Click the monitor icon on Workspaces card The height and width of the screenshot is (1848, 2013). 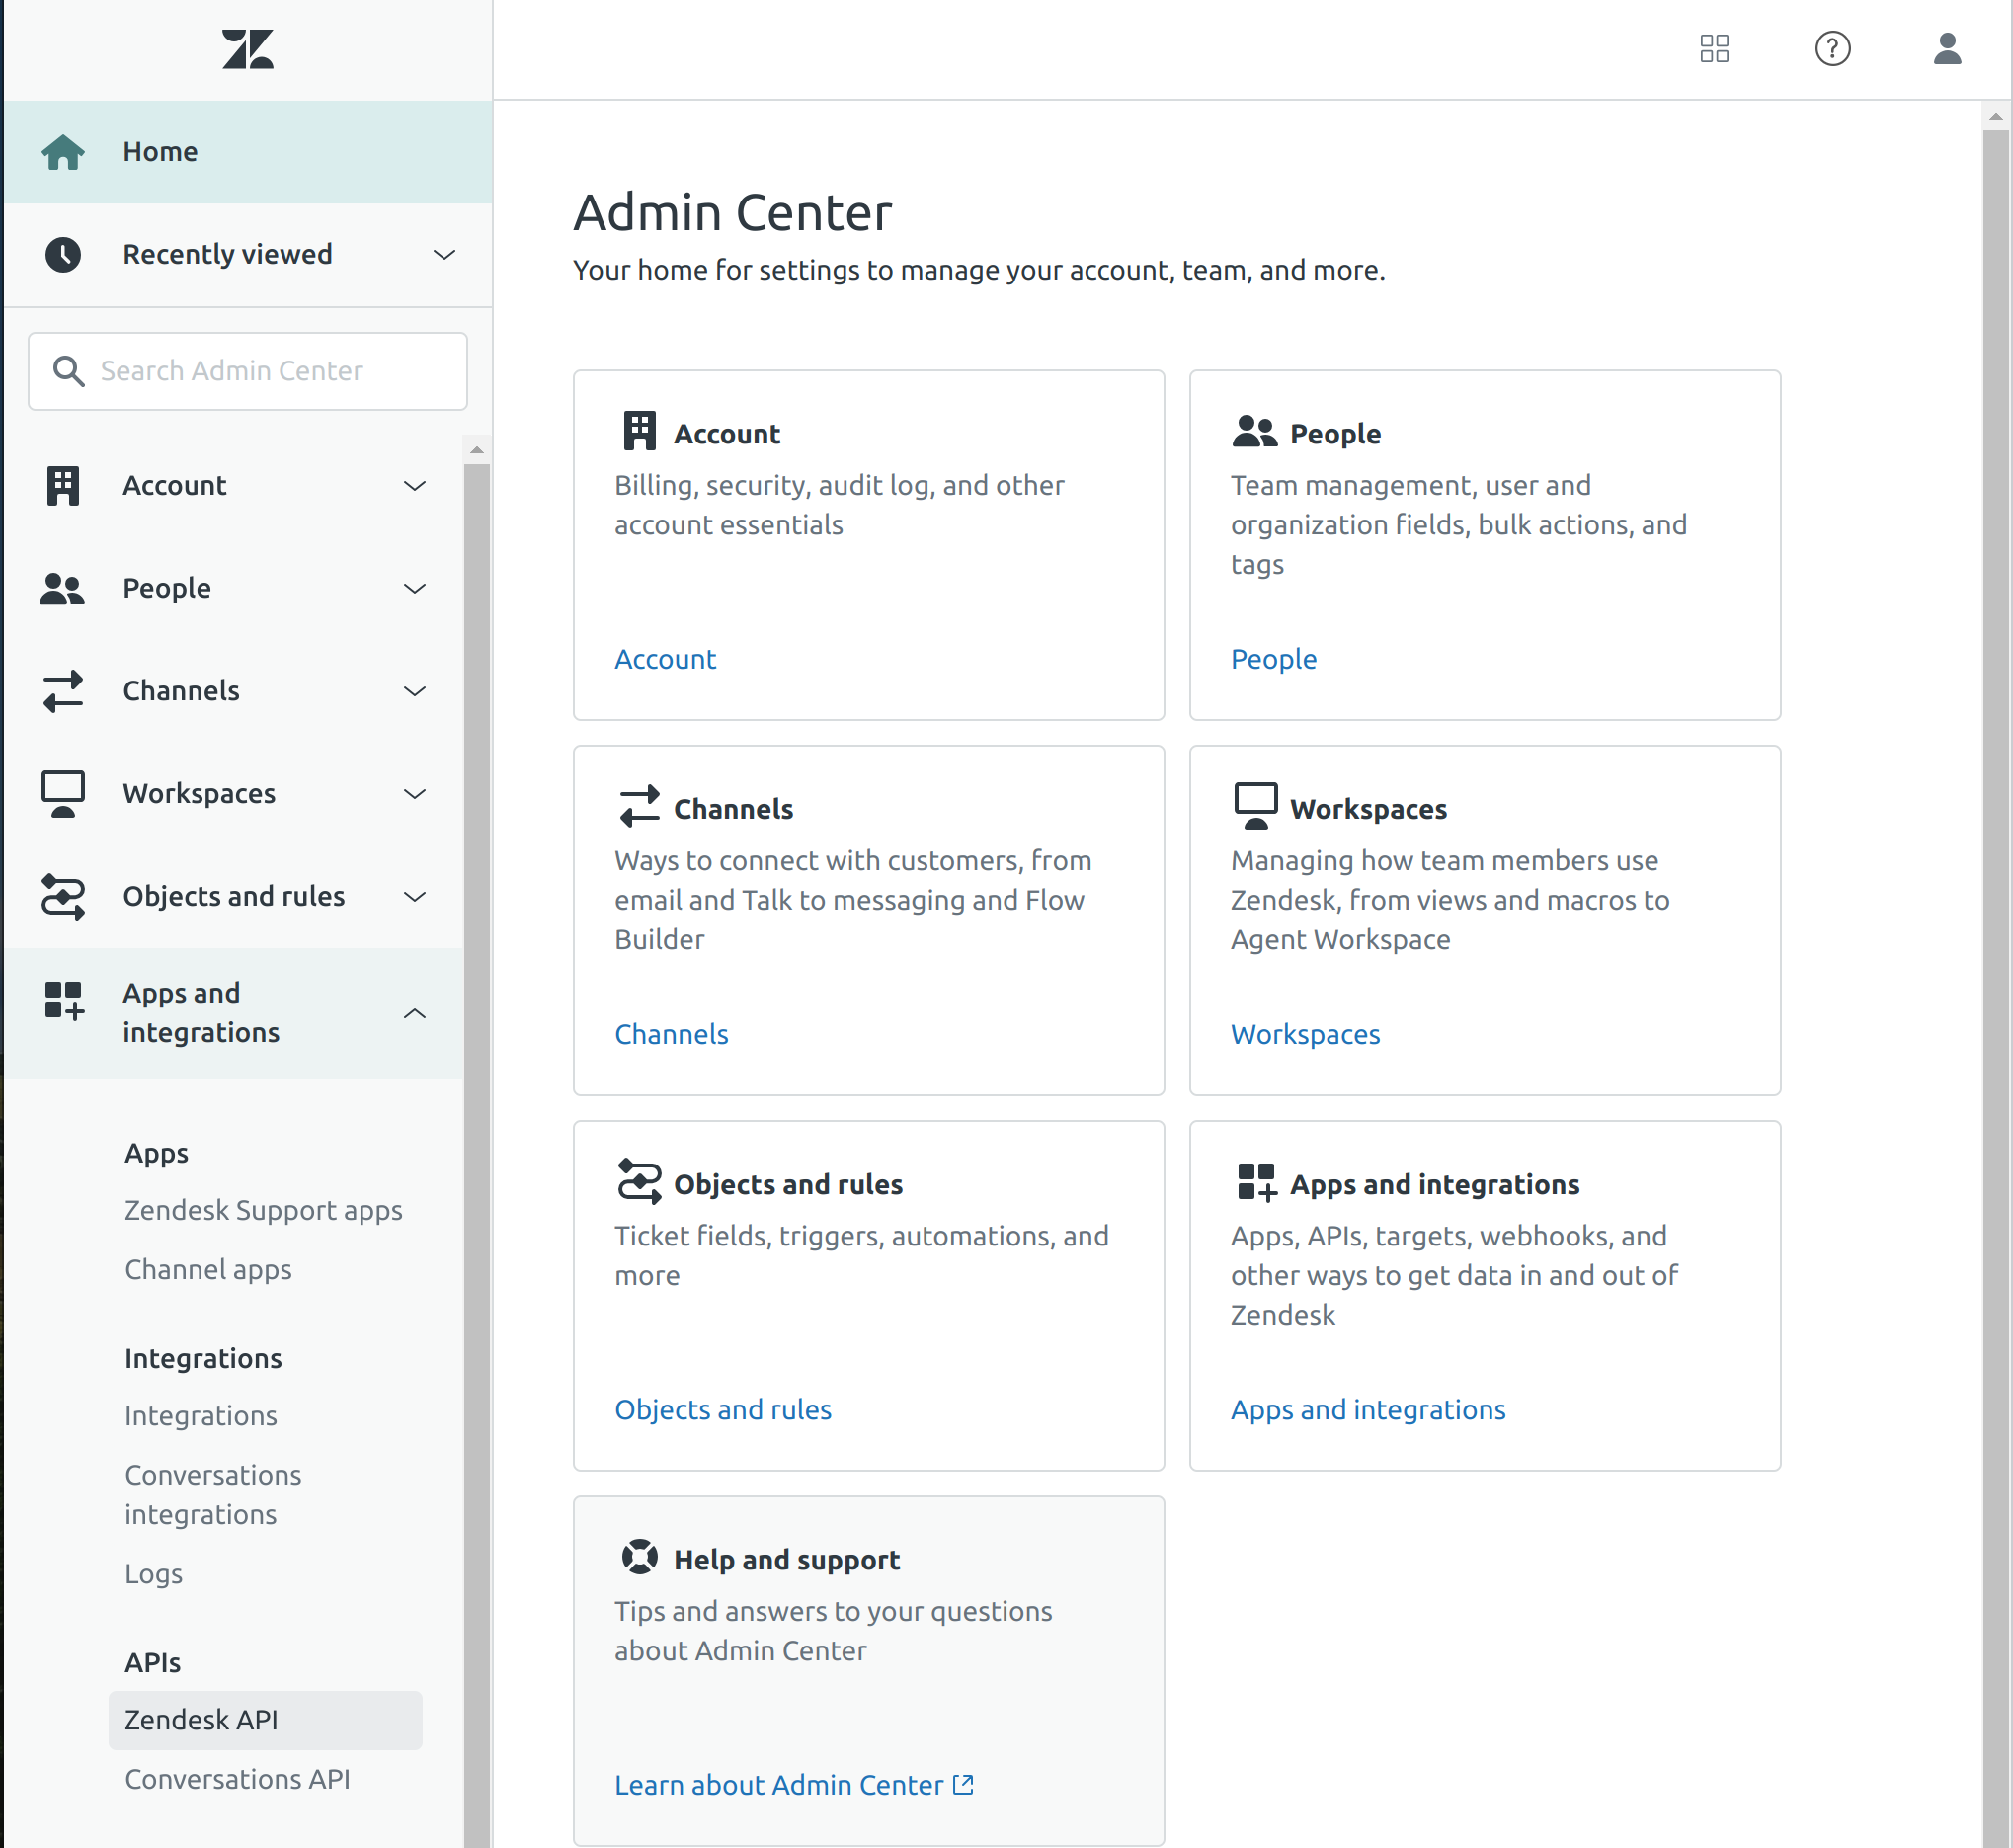[x=1256, y=806]
